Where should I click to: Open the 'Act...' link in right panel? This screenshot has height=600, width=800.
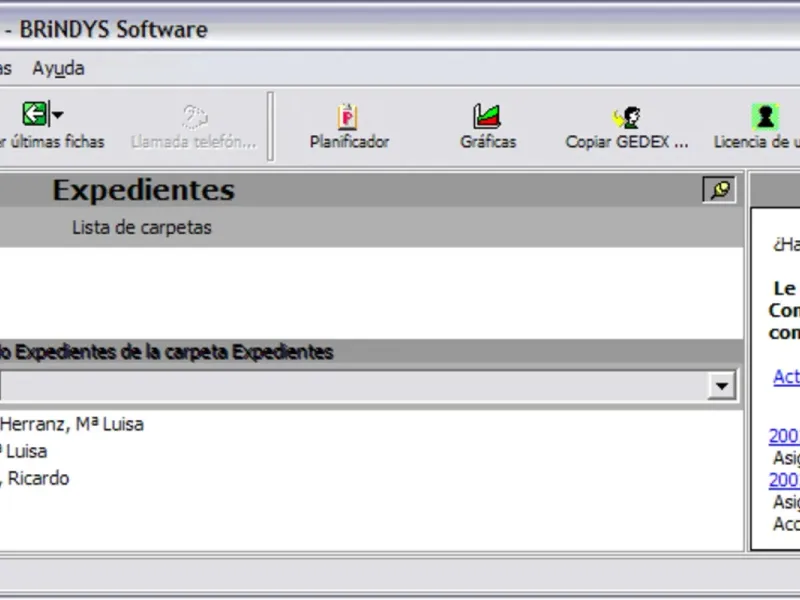click(786, 377)
